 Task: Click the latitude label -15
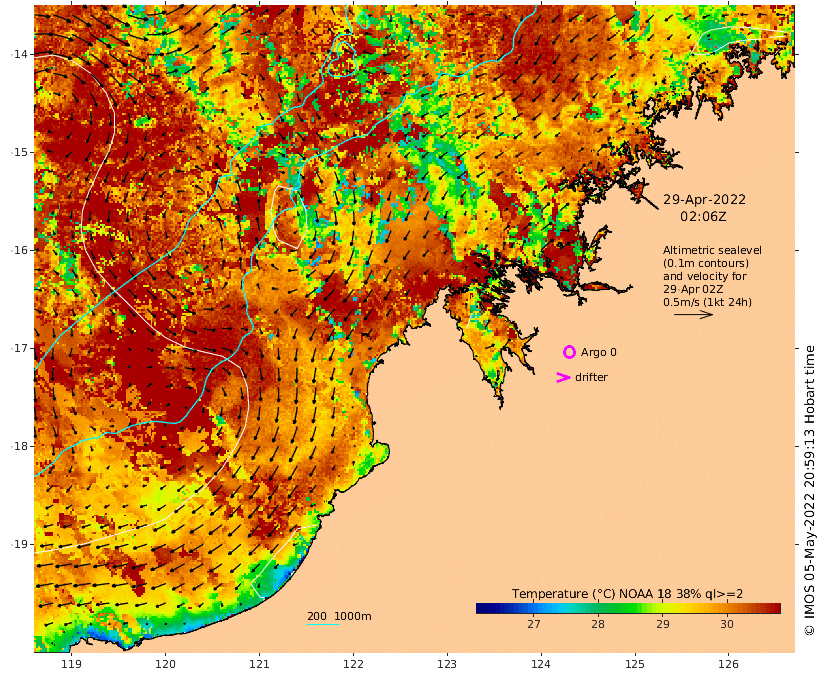click(x=19, y=152)
